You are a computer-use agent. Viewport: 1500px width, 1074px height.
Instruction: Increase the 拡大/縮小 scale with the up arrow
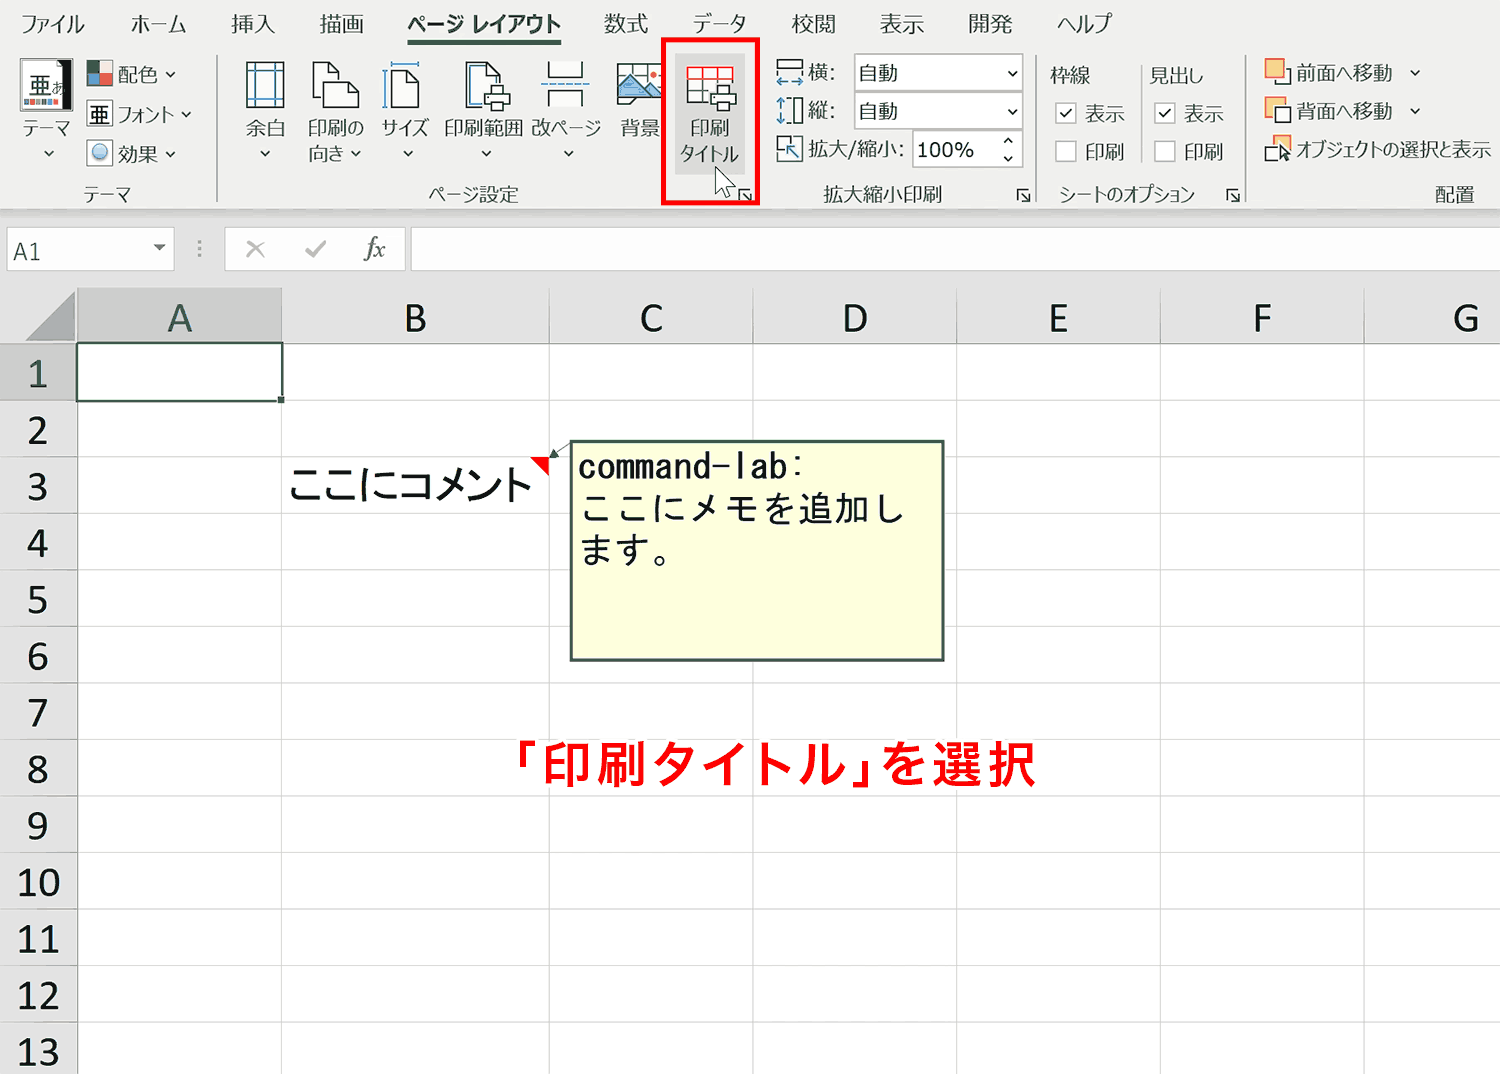pos(1008,141)
